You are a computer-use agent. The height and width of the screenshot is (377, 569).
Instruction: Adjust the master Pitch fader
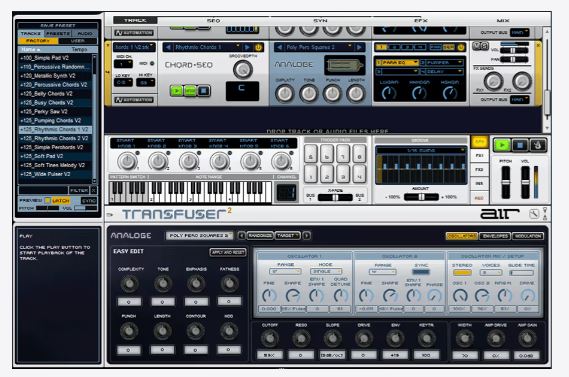[505, 182]
